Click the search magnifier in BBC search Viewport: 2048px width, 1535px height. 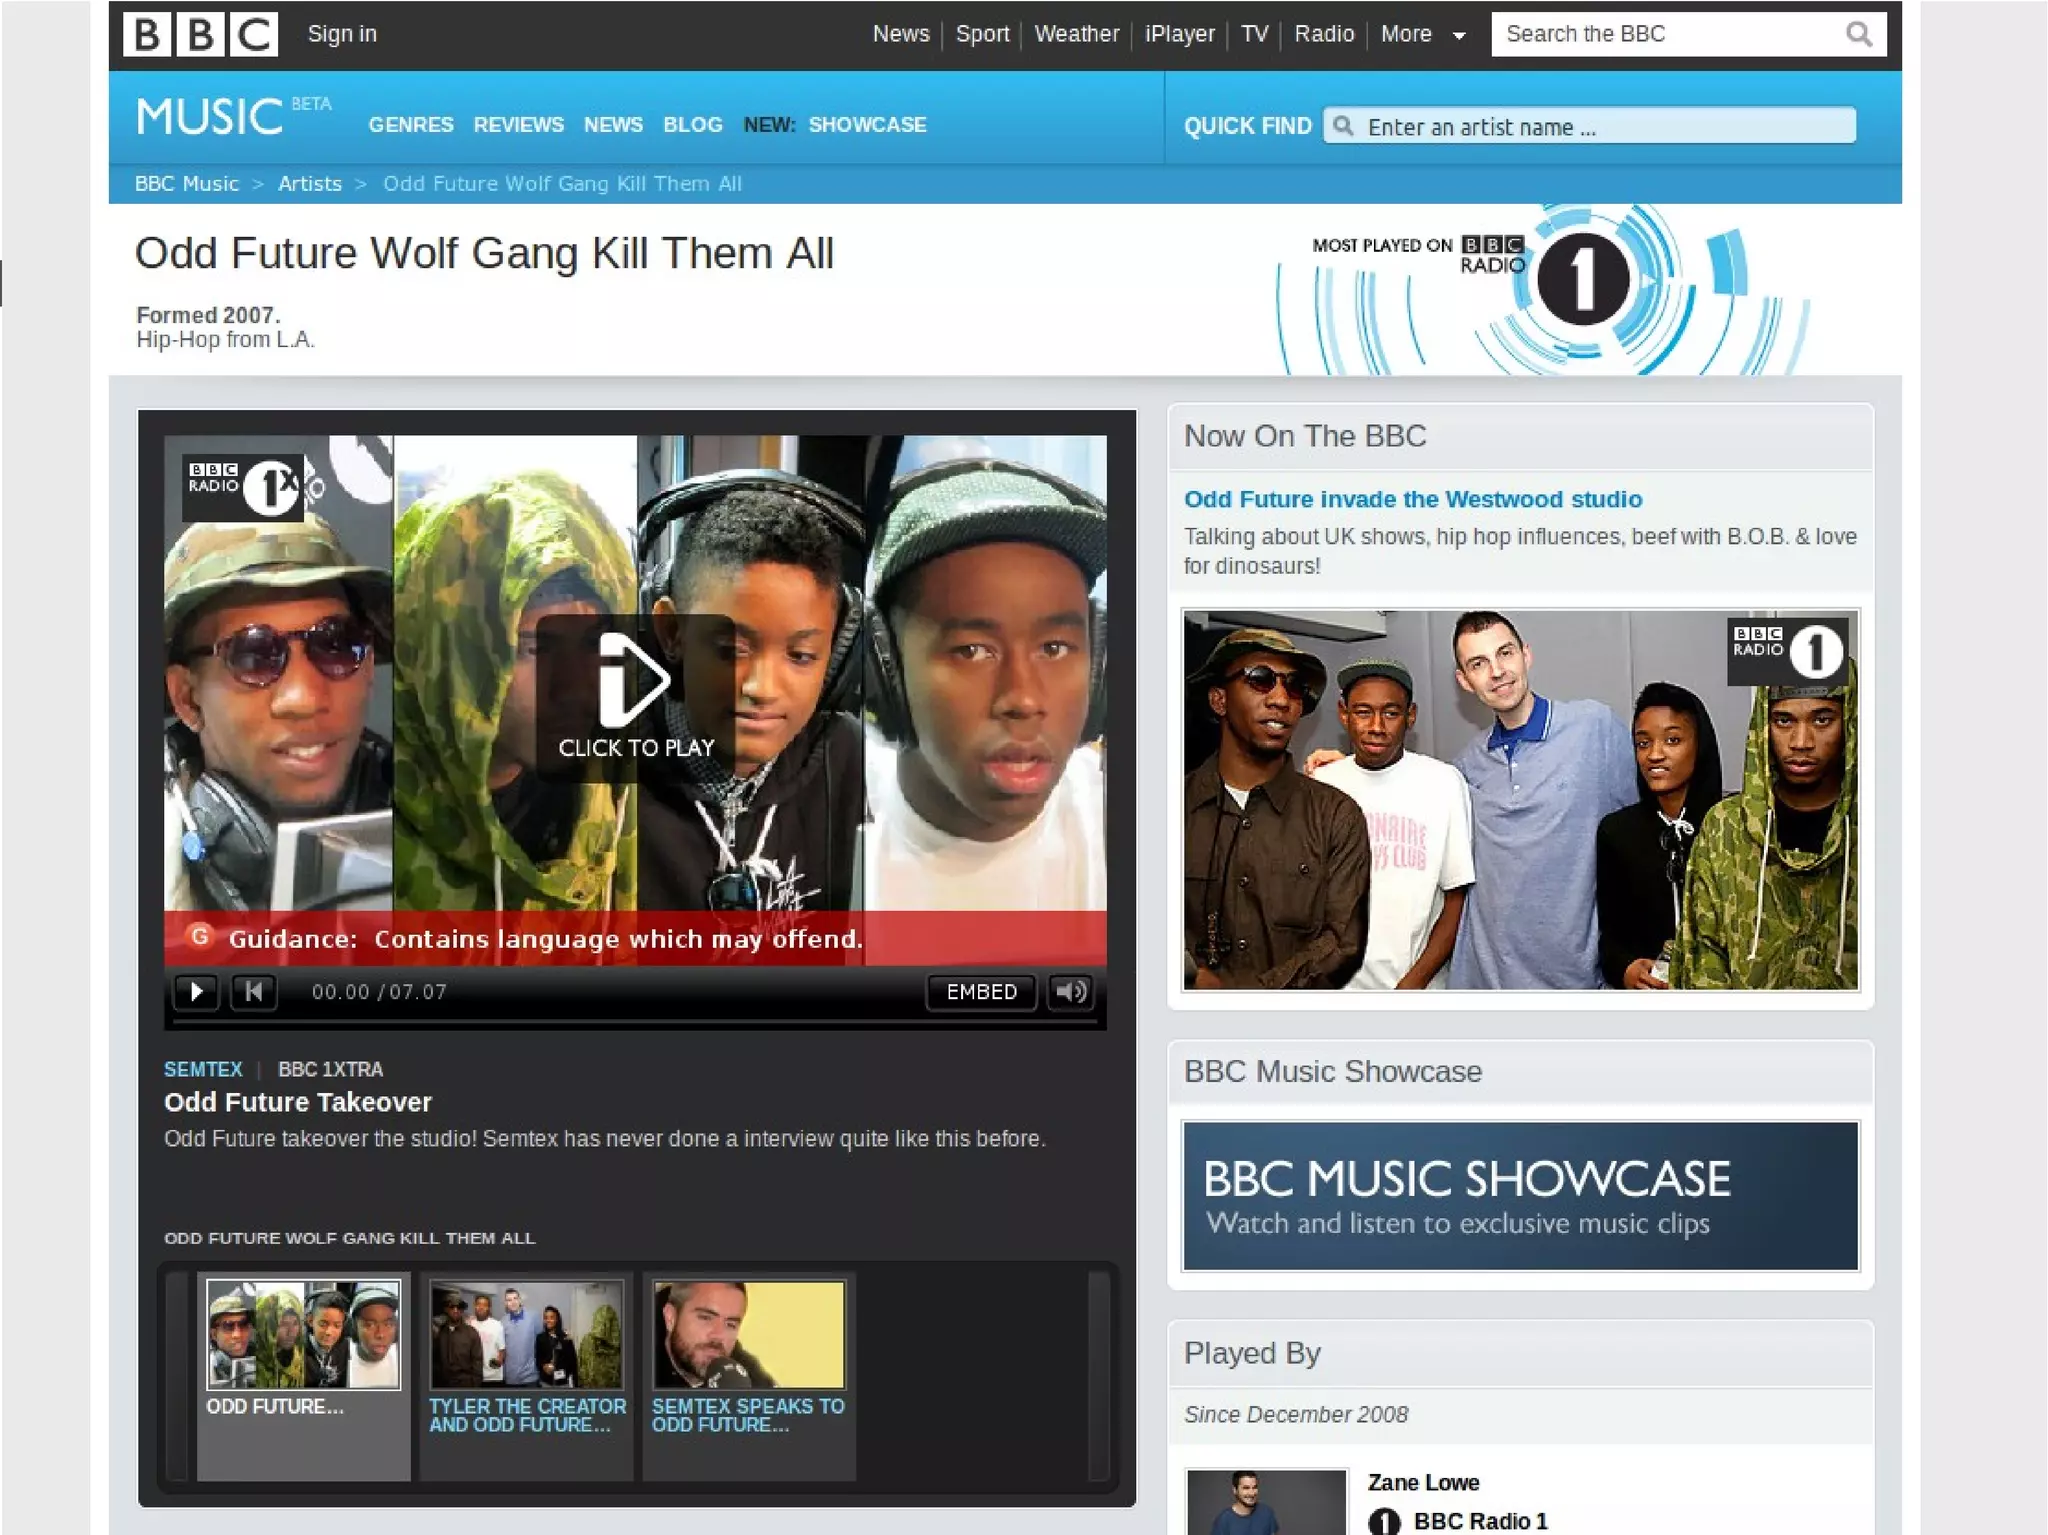pyautogui.click(x=1858, y=34)
